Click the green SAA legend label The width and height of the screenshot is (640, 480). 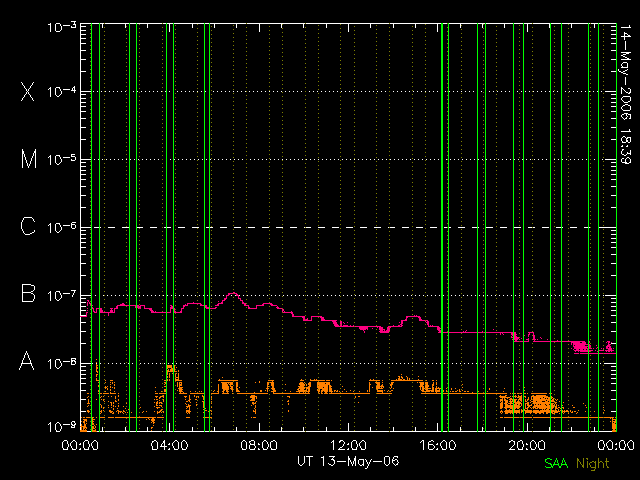click(556, 463)
